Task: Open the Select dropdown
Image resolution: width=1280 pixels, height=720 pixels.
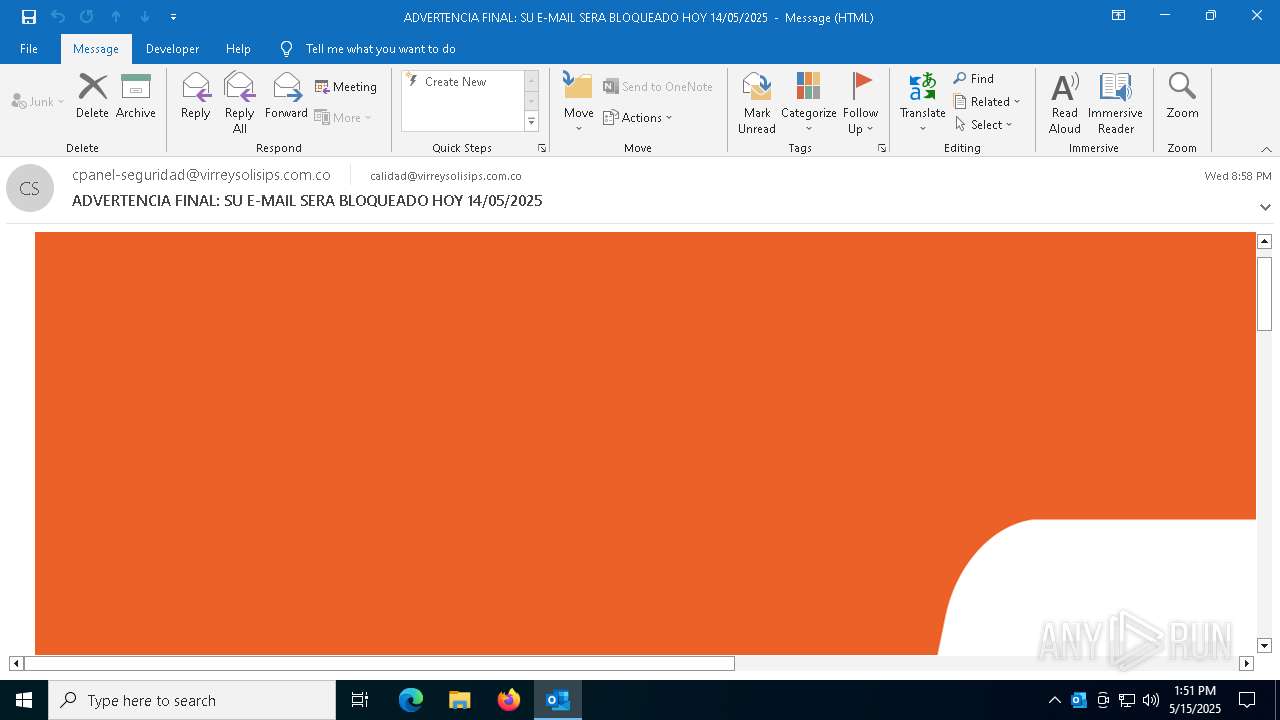Action: [x=984, y=125]
